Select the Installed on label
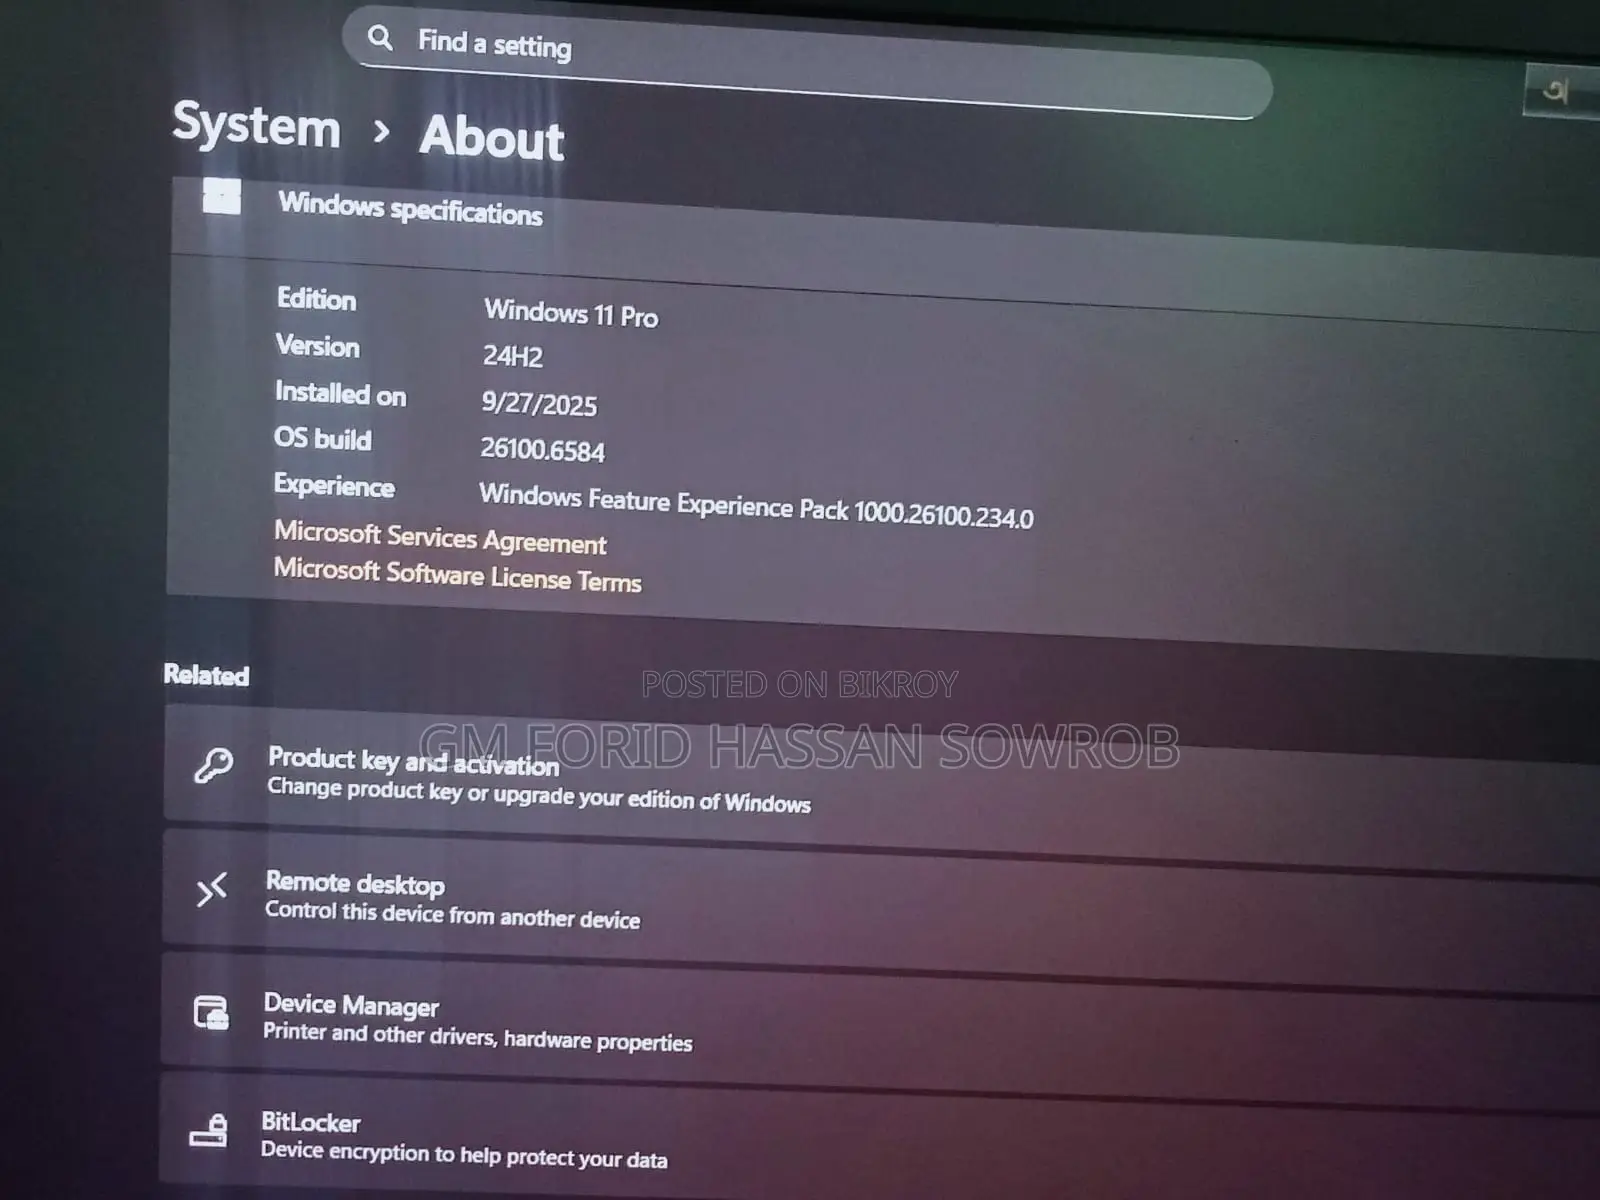This screenshot has height=1200, width=1600. tap(340, 393)
